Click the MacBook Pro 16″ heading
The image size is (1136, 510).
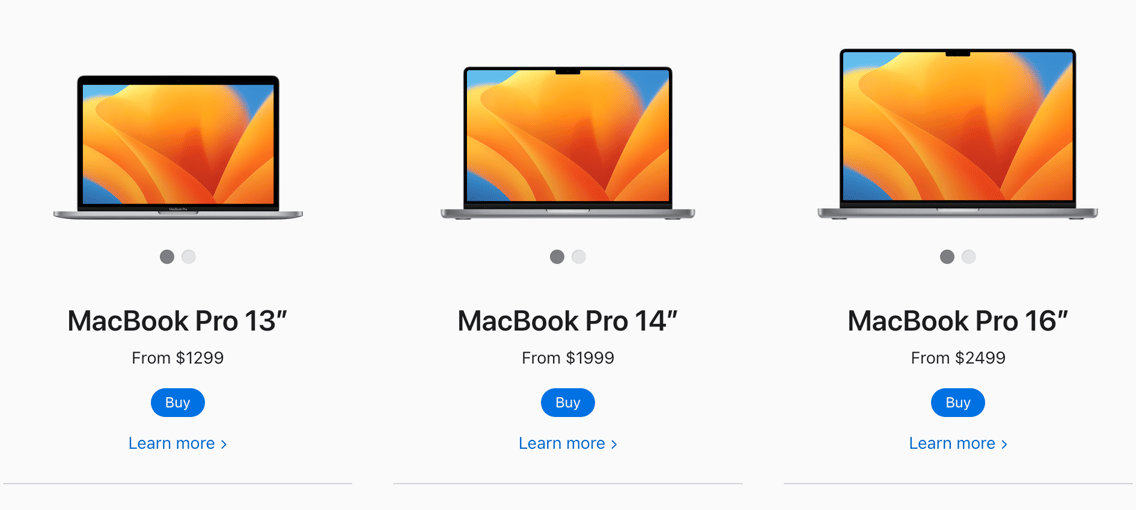pyautogui.click(x=958, y=321)
